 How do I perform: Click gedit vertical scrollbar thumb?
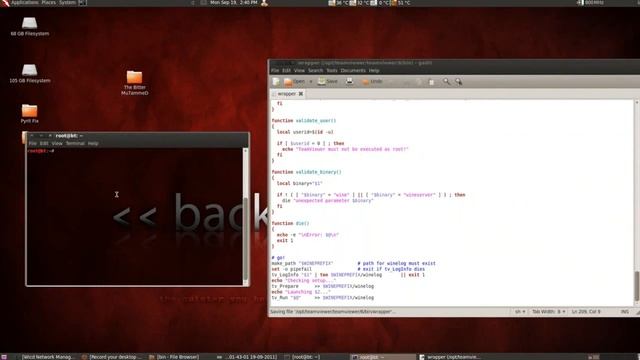(x=636, y=286)
